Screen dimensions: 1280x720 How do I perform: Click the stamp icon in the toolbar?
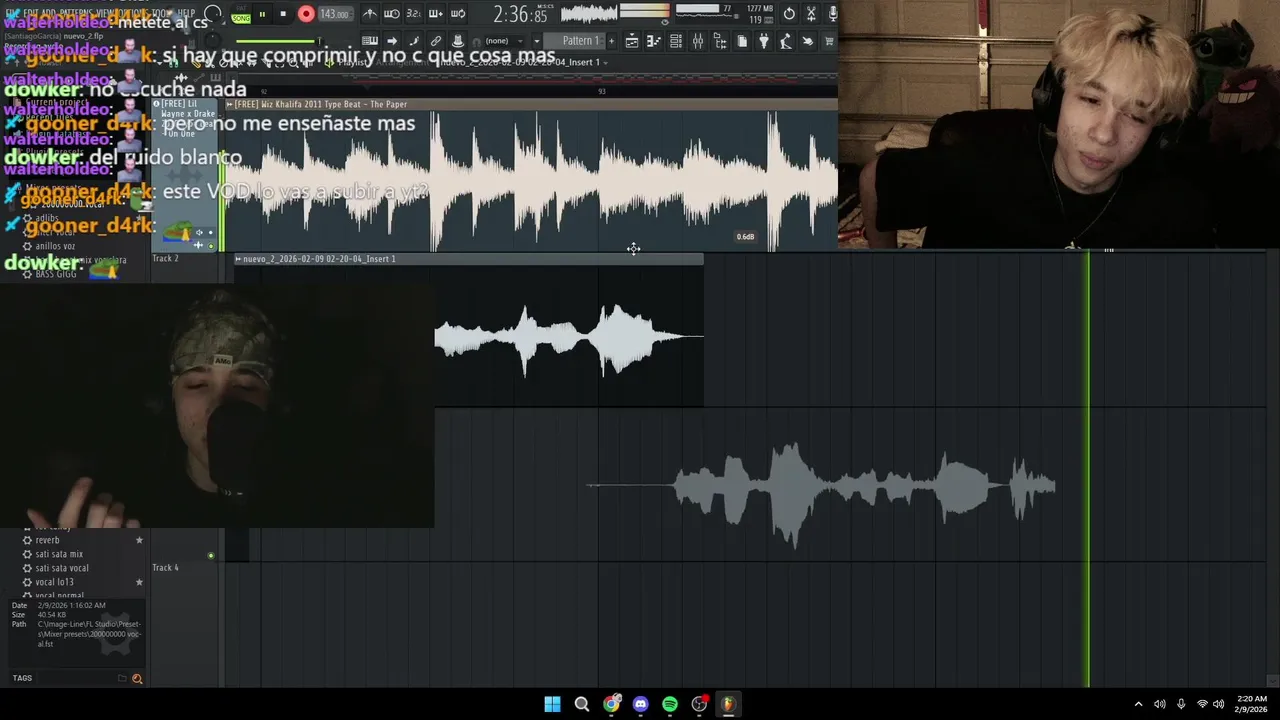458,41
